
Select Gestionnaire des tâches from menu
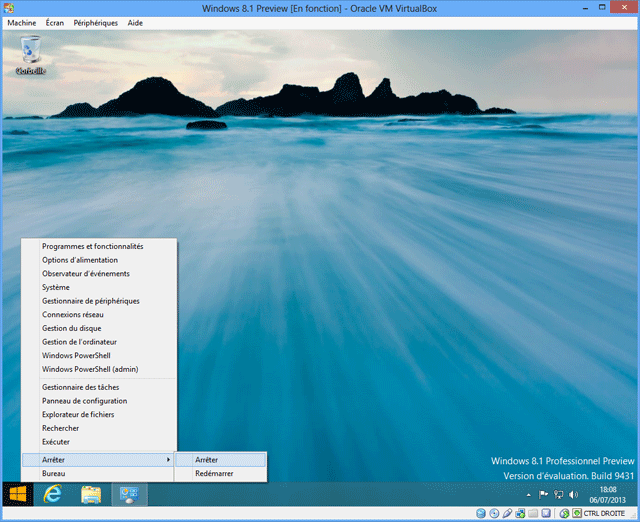79,387
